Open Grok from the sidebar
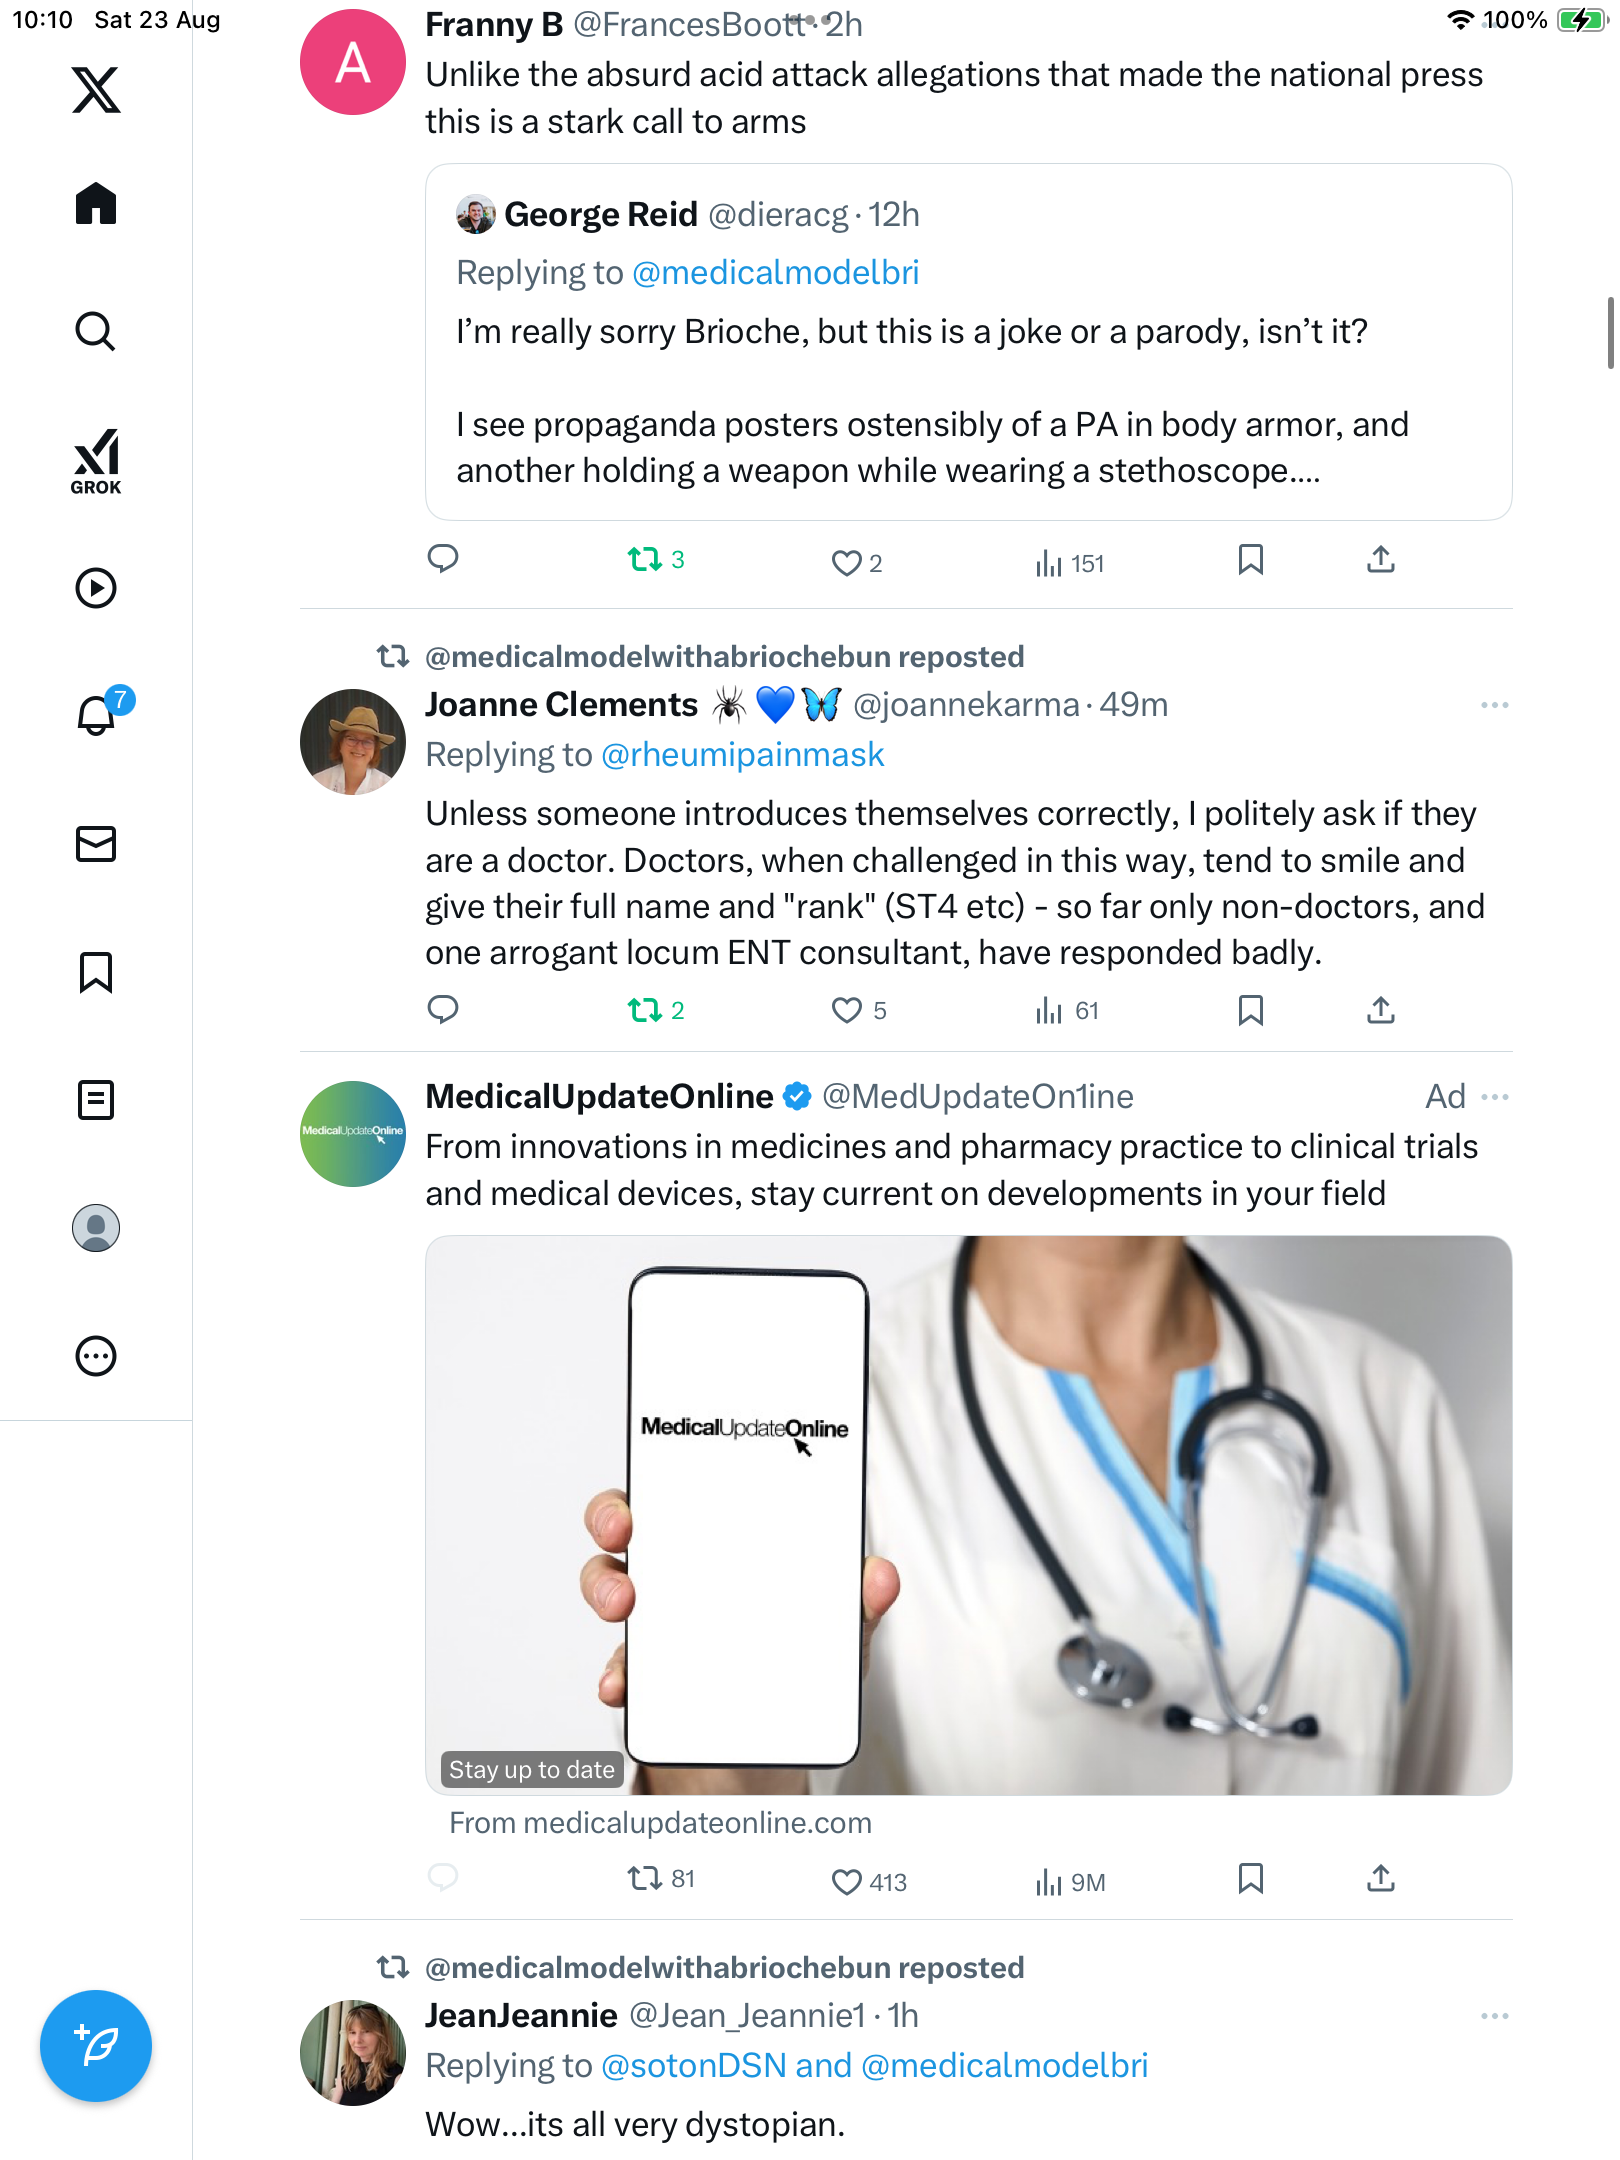1620x2160 pixels. (x=96, y=460)
